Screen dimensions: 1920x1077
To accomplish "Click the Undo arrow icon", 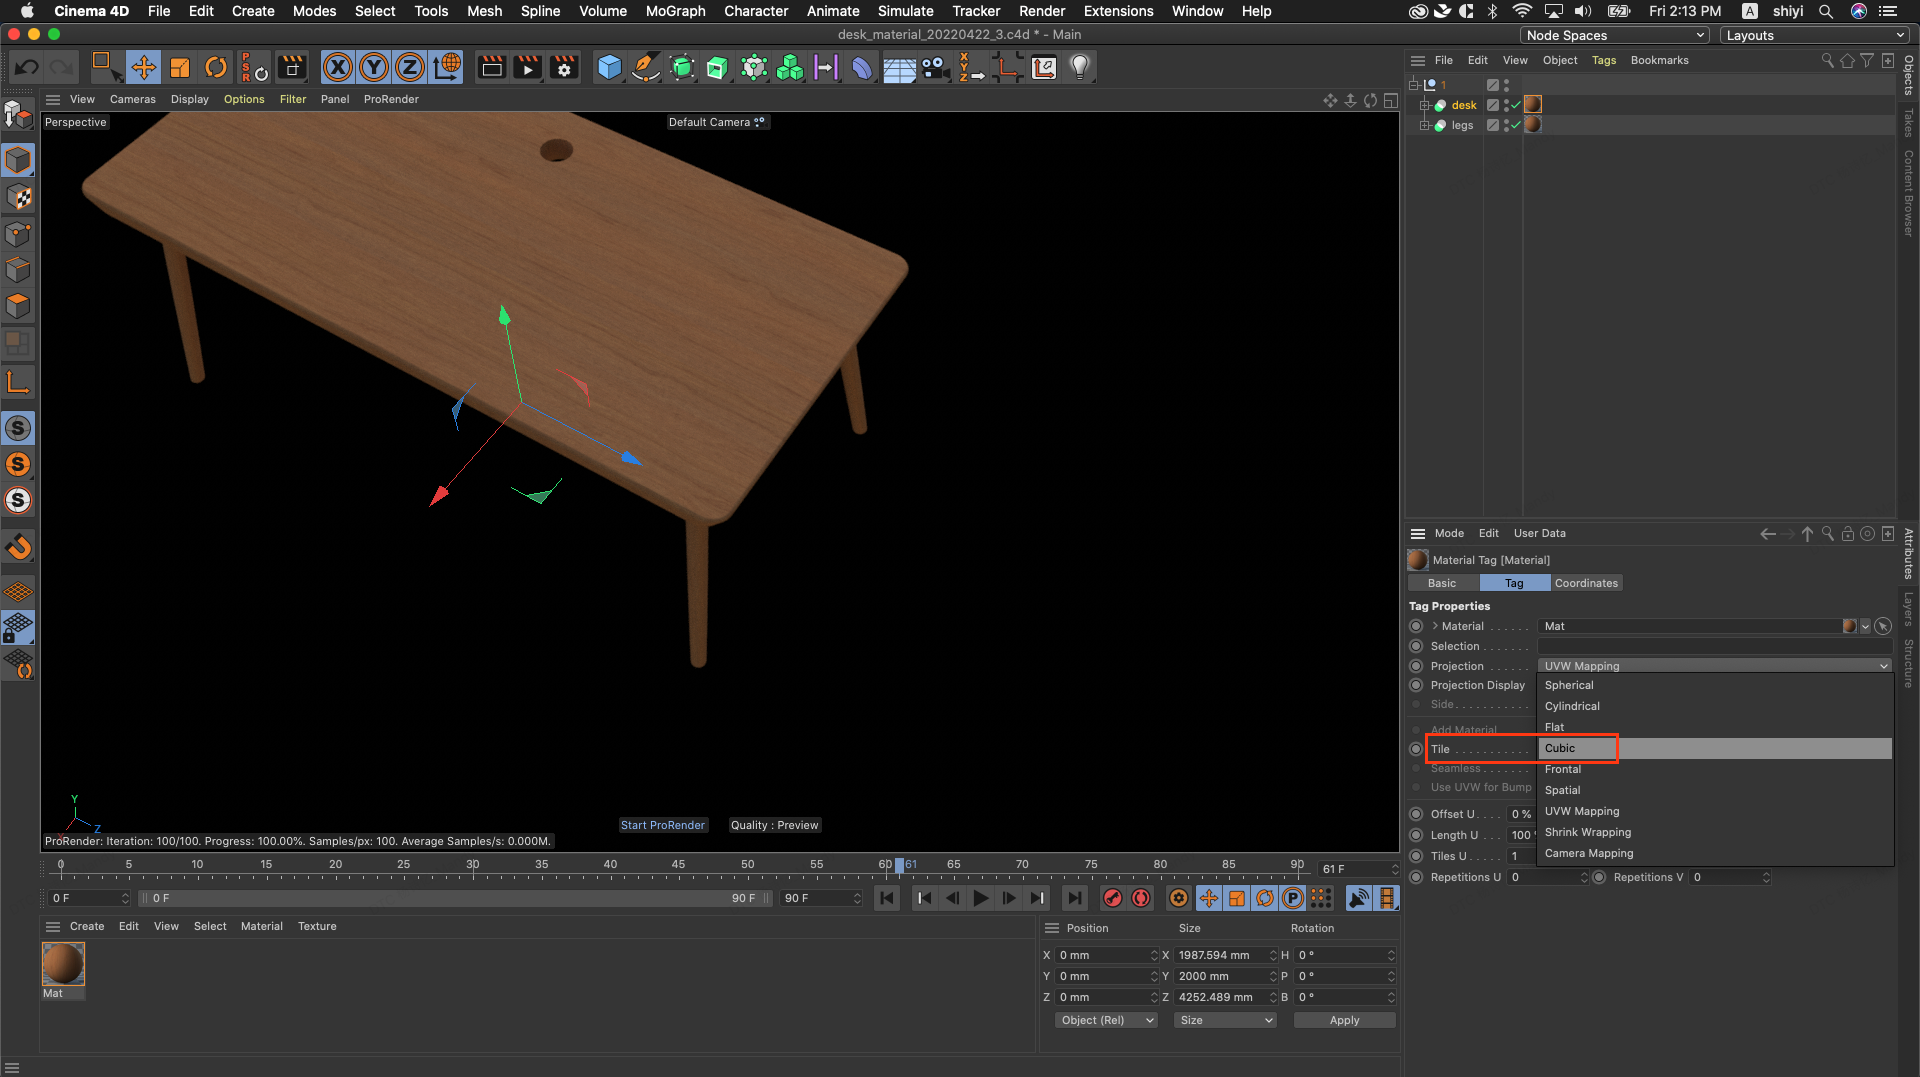I will [x=27, y=68].
